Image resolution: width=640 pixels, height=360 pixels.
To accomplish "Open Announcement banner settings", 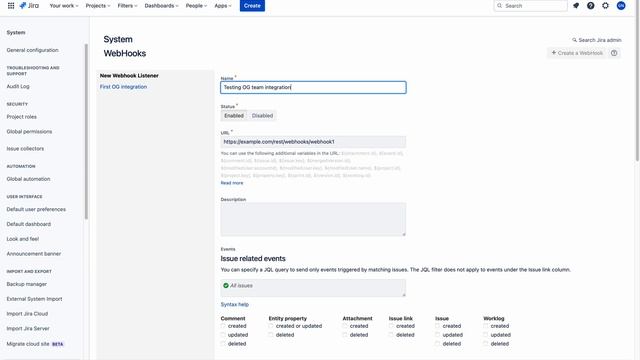I will pos(34,254).
